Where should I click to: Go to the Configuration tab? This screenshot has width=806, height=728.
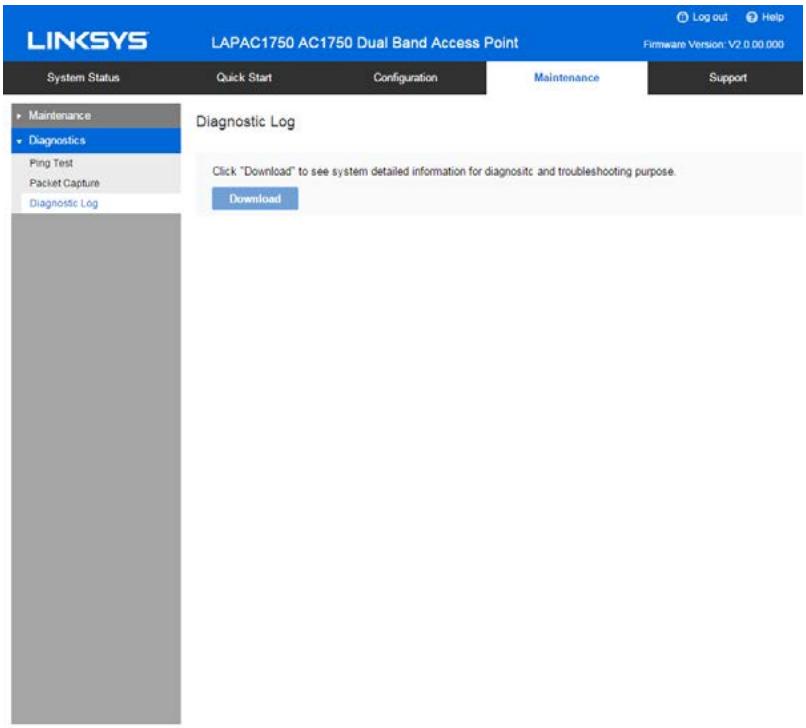click(406, 78)
